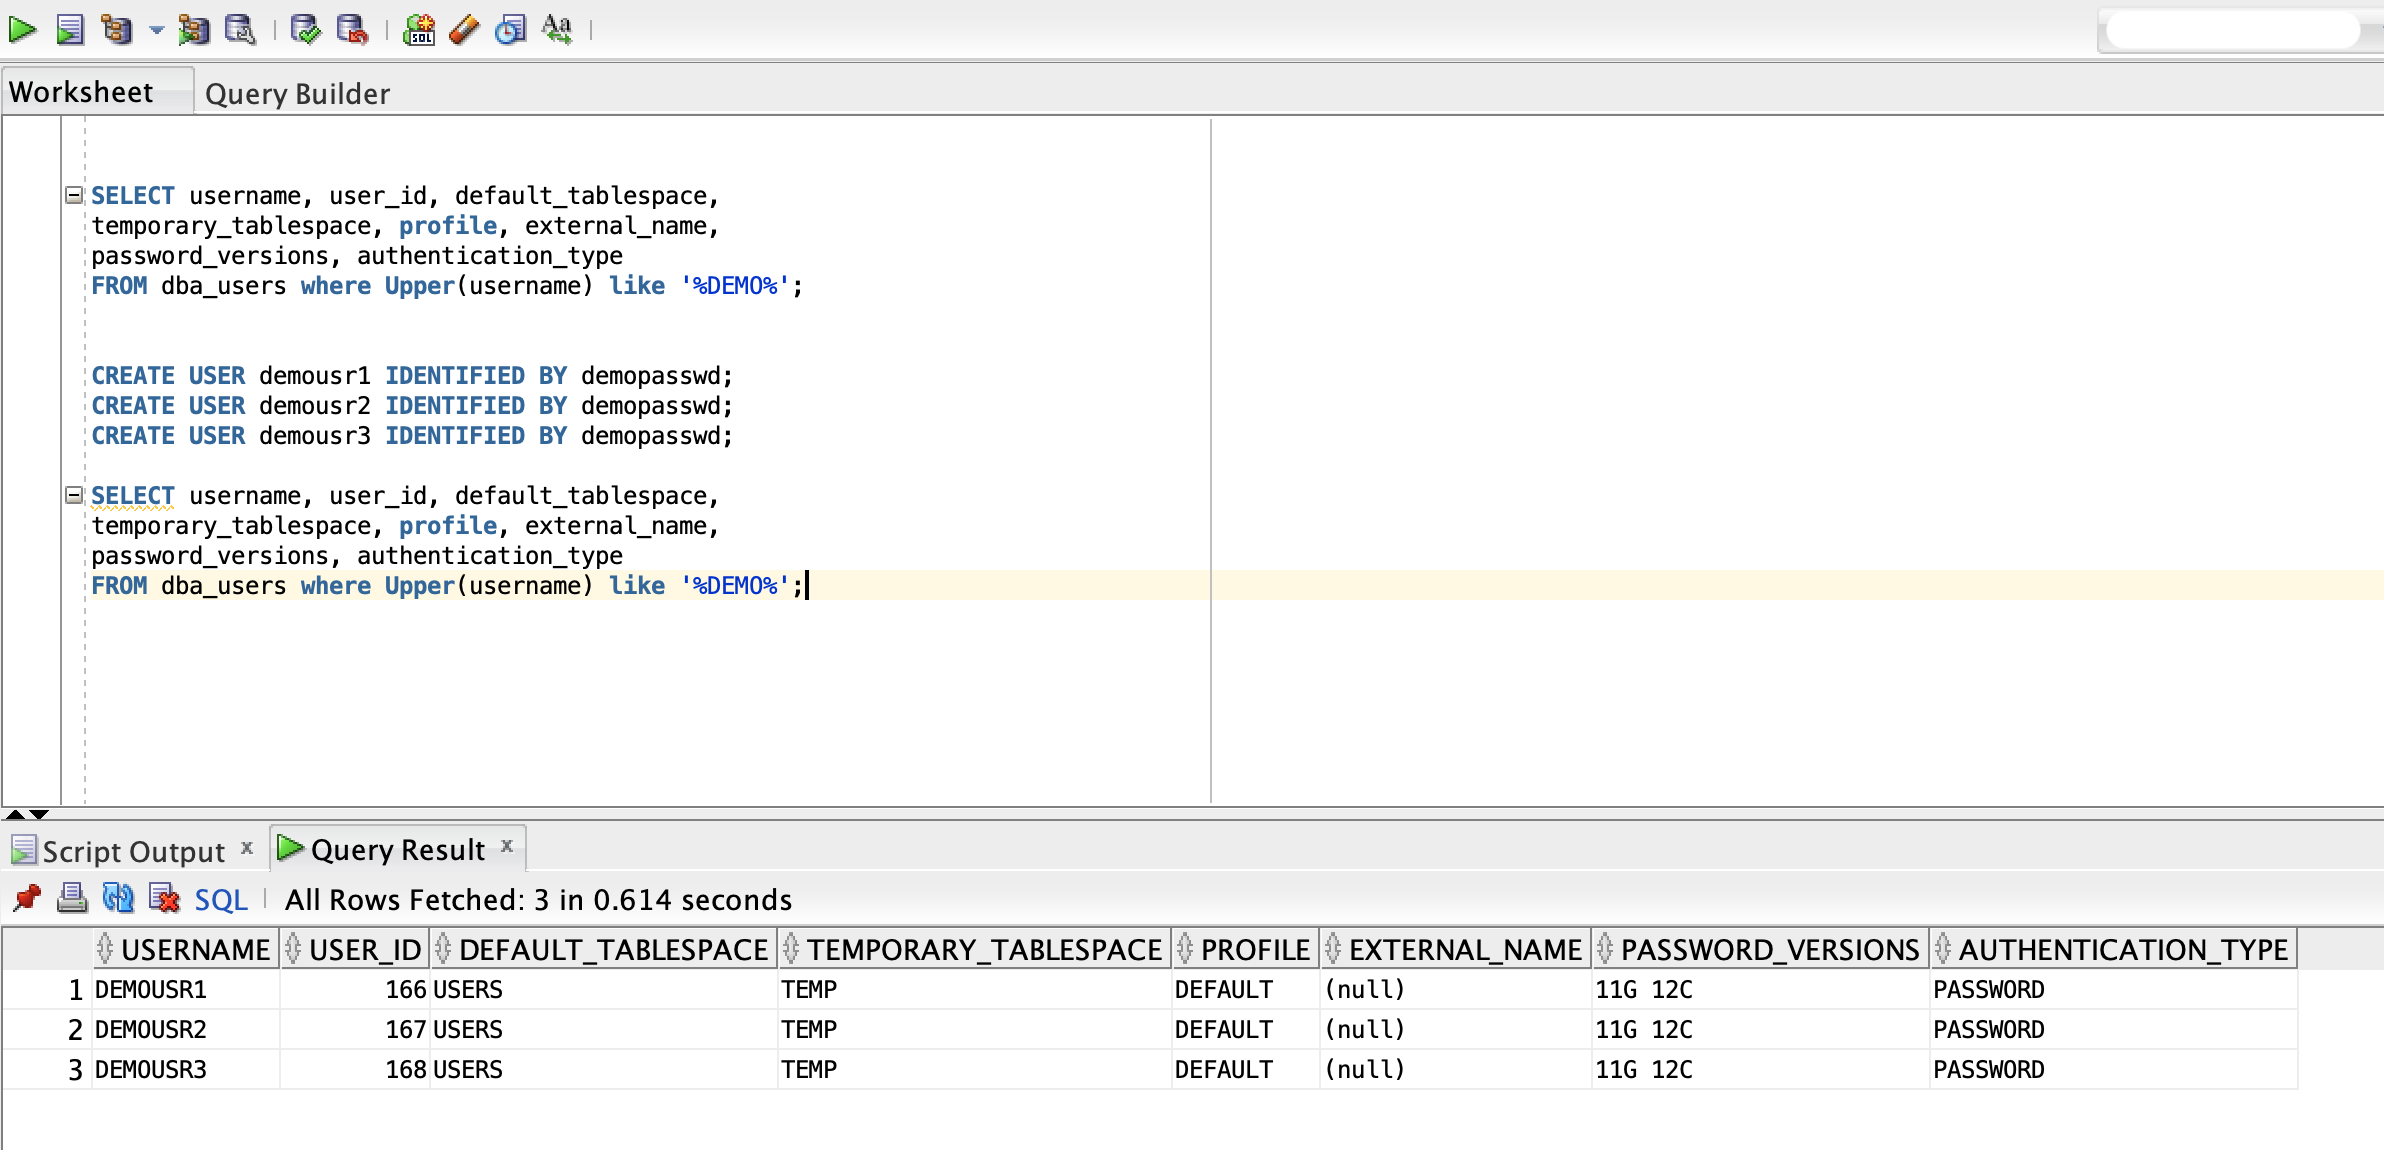Click the search field at top right
2384x1150 pixels.
pos(2231,31)
